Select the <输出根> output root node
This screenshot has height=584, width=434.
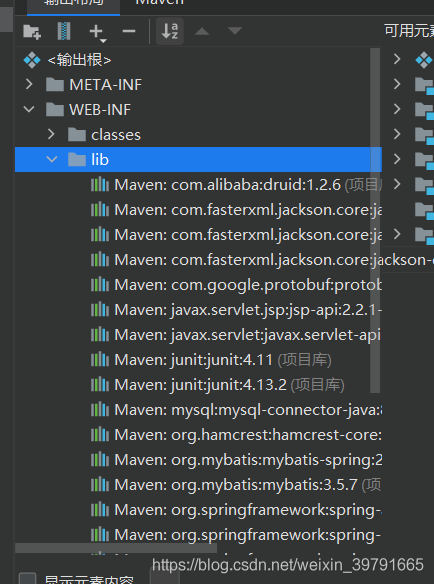[79, 60]
